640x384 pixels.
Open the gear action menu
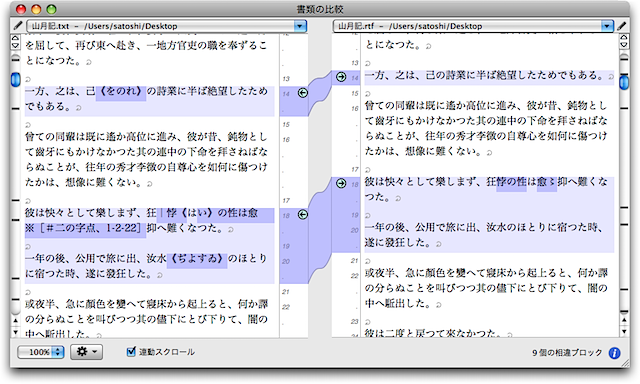click(x=86, y=352)
